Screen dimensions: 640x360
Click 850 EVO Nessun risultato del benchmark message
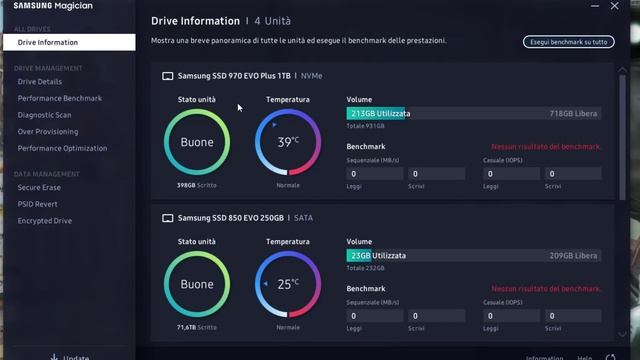coord(546,289)
